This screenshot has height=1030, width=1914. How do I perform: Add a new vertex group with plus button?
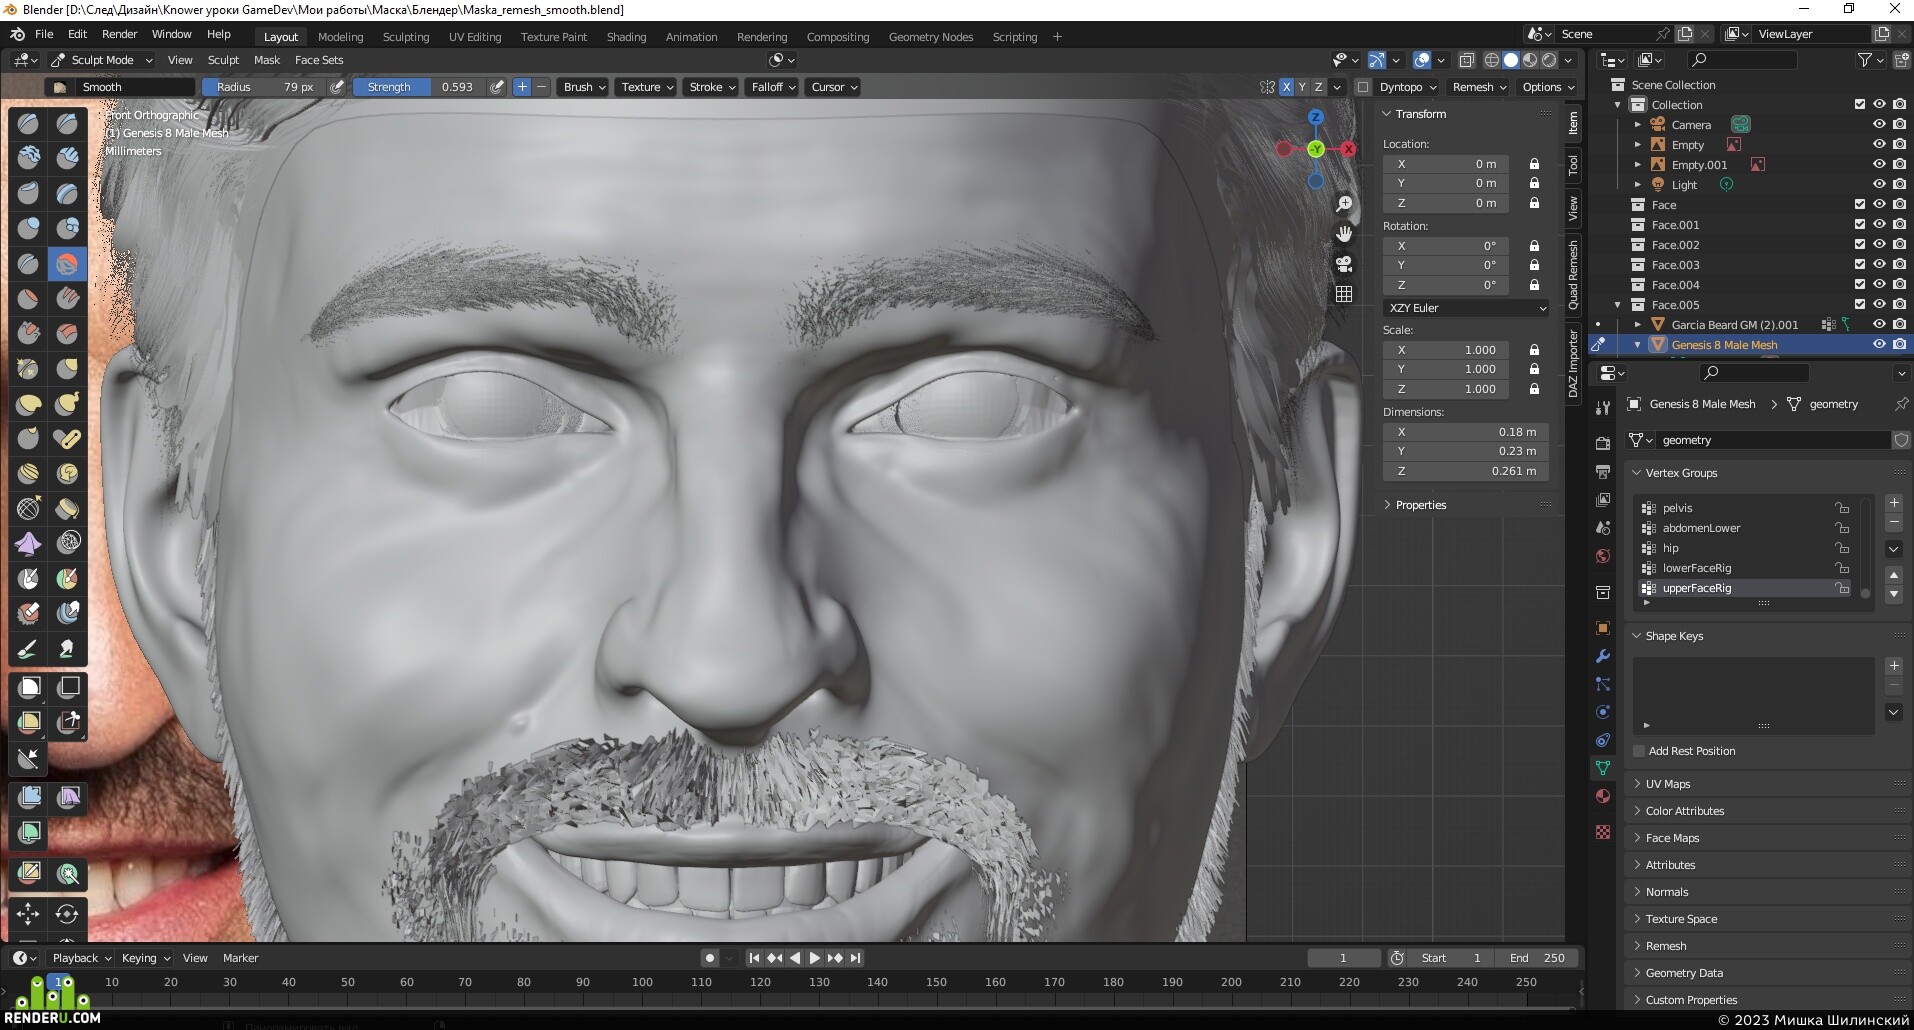click(1894, 503)
